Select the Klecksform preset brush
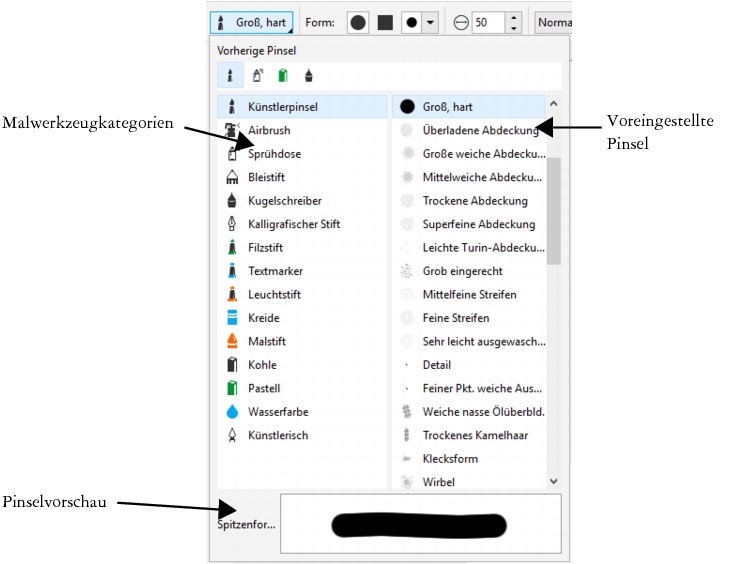Image resolution: width=731 pixels, height=564 pixels. (x=450, y=459)
